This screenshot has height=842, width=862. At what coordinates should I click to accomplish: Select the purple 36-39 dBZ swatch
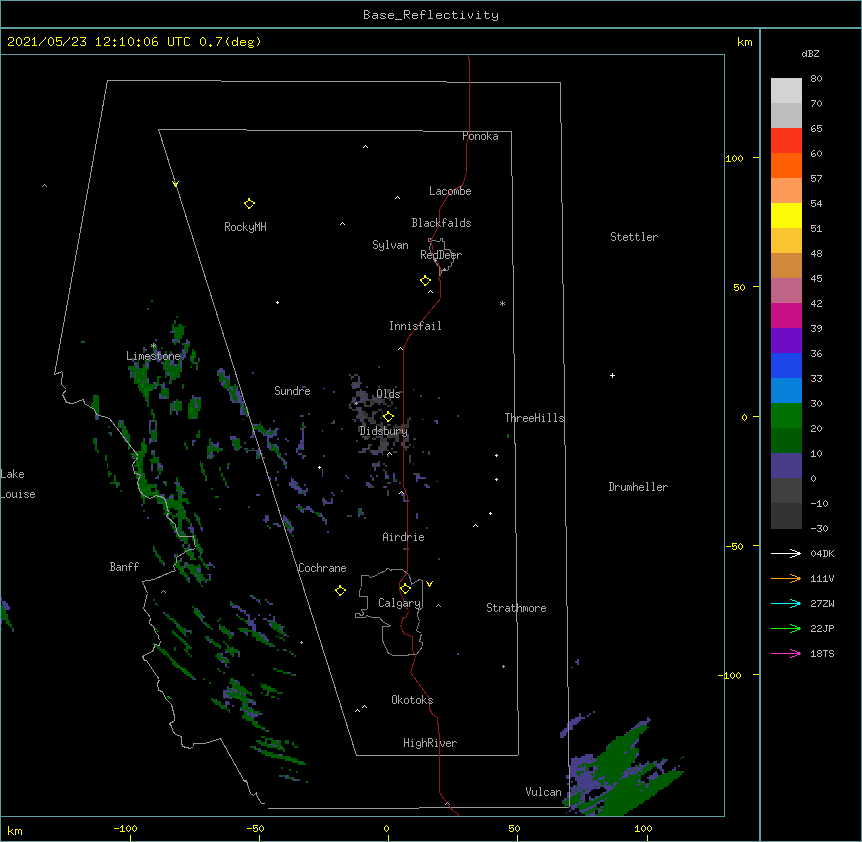pos(786,341)
